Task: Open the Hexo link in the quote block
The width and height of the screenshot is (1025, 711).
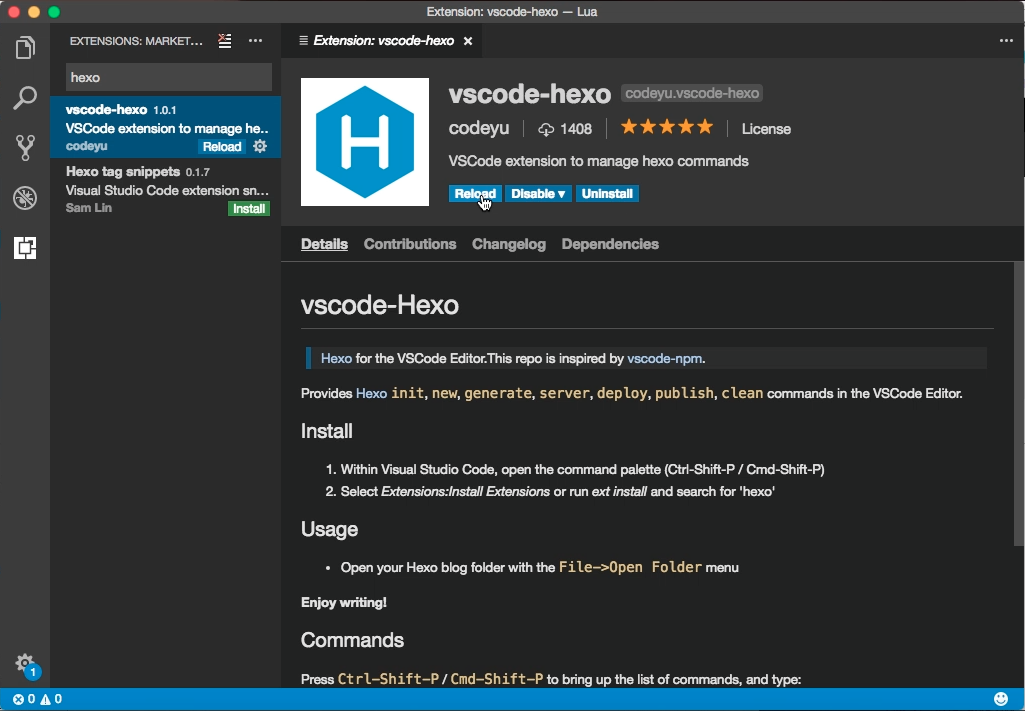Action: coord(336,358)
